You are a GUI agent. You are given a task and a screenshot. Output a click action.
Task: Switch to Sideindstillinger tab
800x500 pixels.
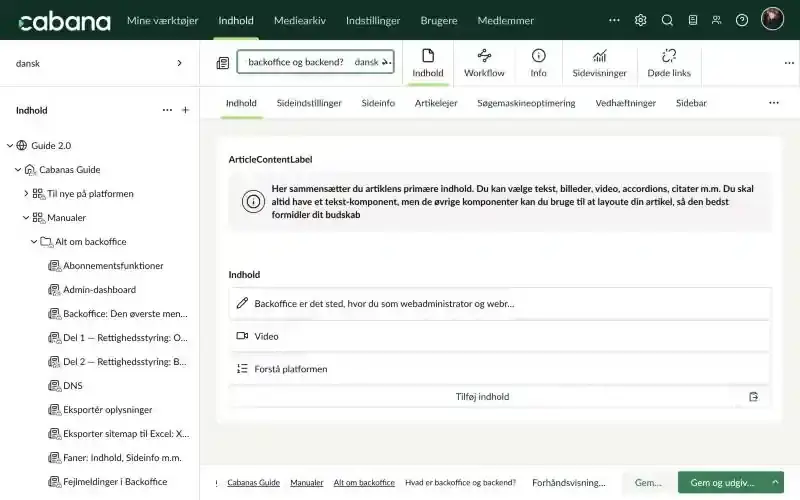pos(309,103)
